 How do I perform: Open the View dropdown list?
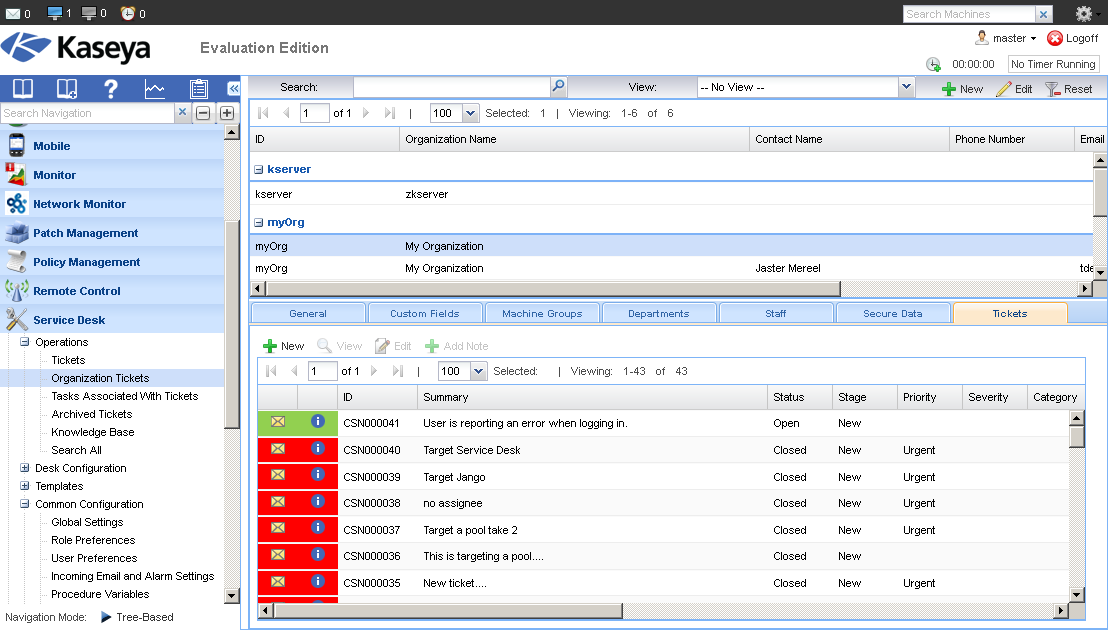906,87
